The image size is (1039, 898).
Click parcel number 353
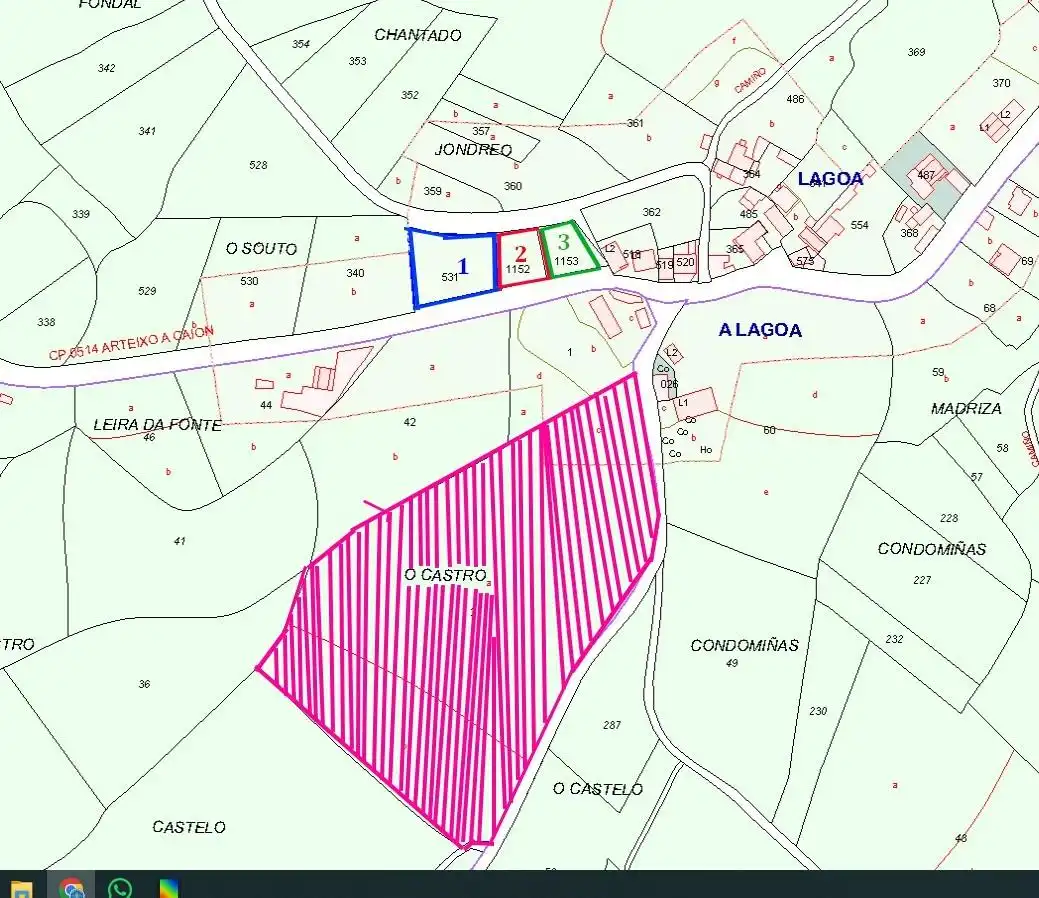click(x=358, y=61)
